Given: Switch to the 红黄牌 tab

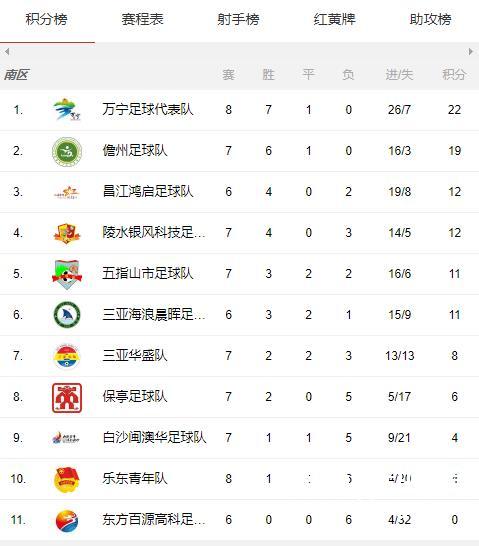Looking at the screenshot, I should tap(335, 19).
